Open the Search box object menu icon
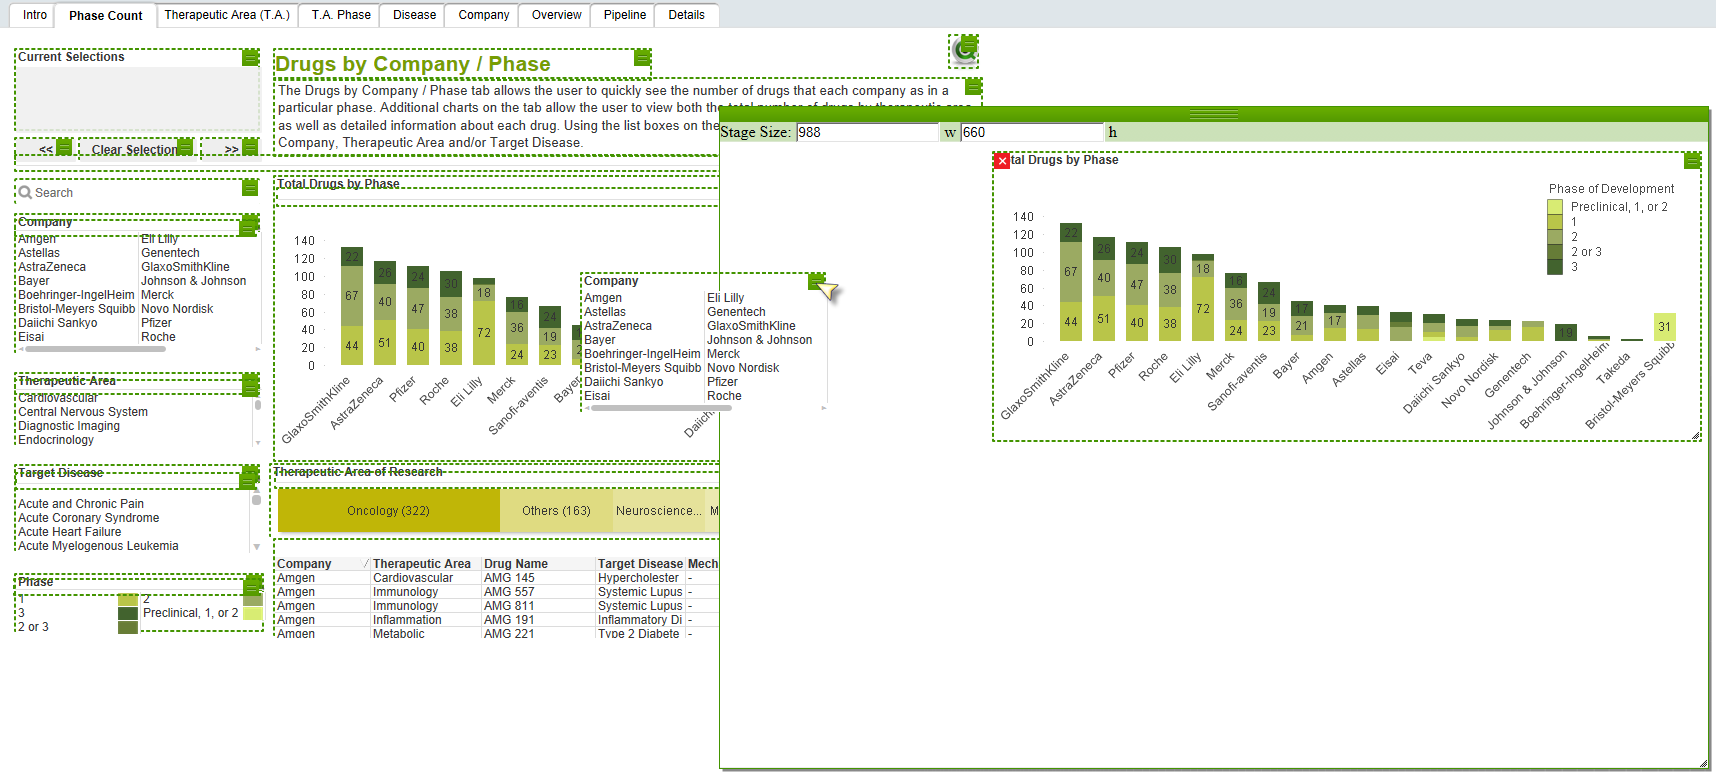Viewport: 1716px width, 774px height. (251, 188)
